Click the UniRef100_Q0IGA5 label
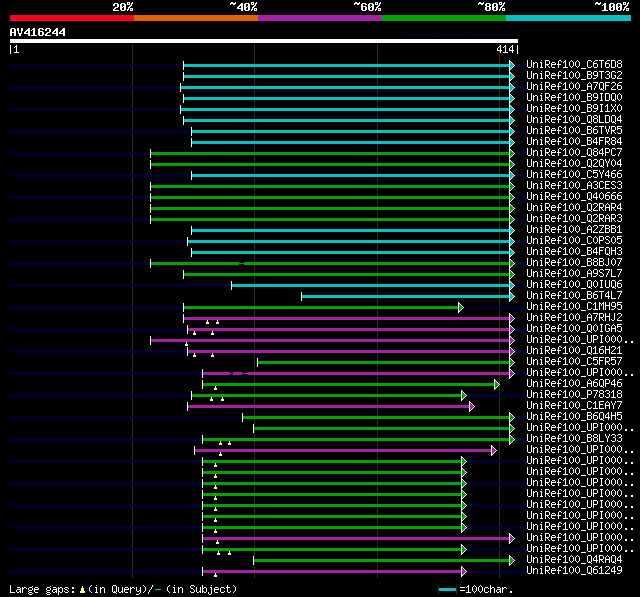Viewport: 640px width, 597px height. click(574, 329)
